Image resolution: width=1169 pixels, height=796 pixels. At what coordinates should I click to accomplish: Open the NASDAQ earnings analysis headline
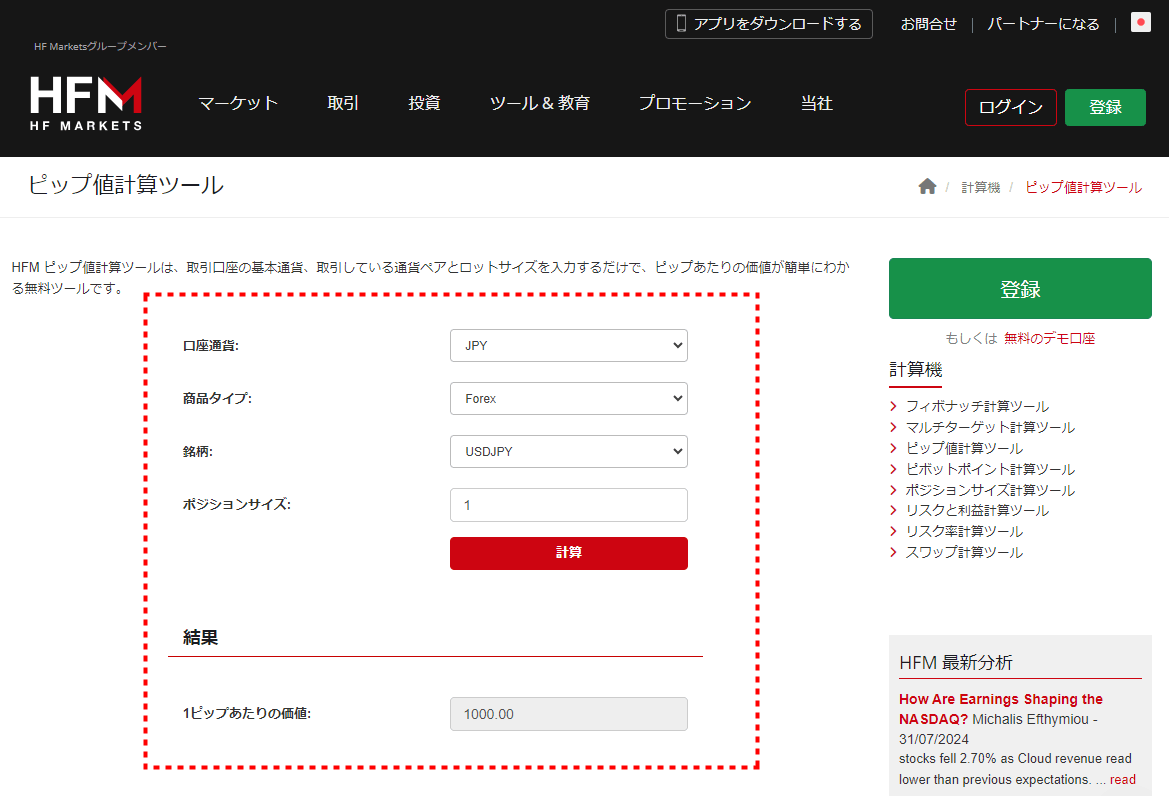[x=1001, y=709]
